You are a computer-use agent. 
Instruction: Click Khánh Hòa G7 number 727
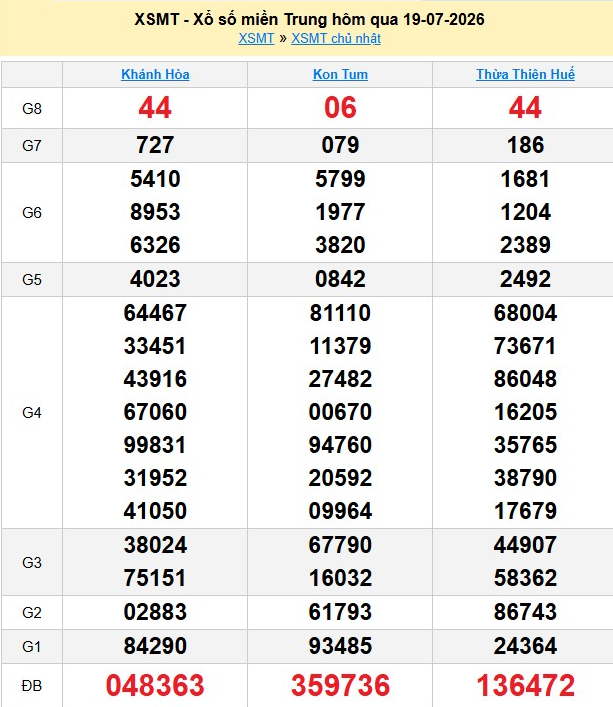point(155,145)
